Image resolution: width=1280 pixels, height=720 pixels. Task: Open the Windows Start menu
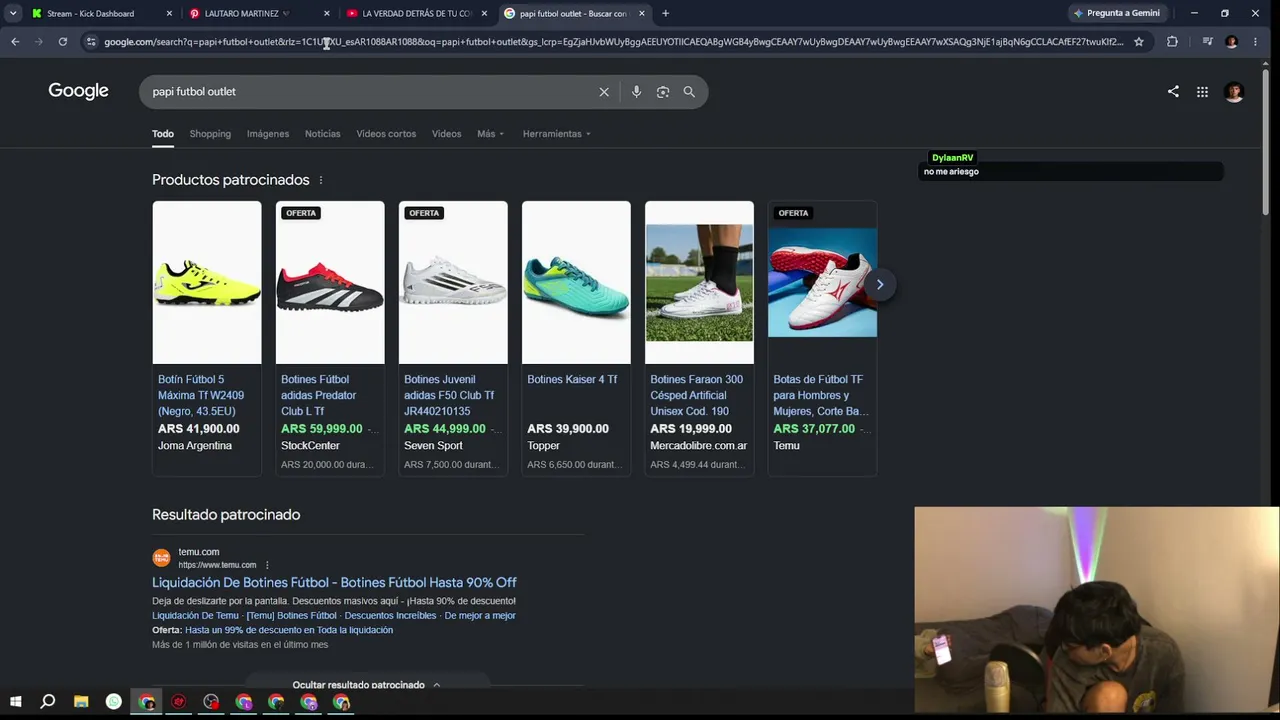(15, 702)
